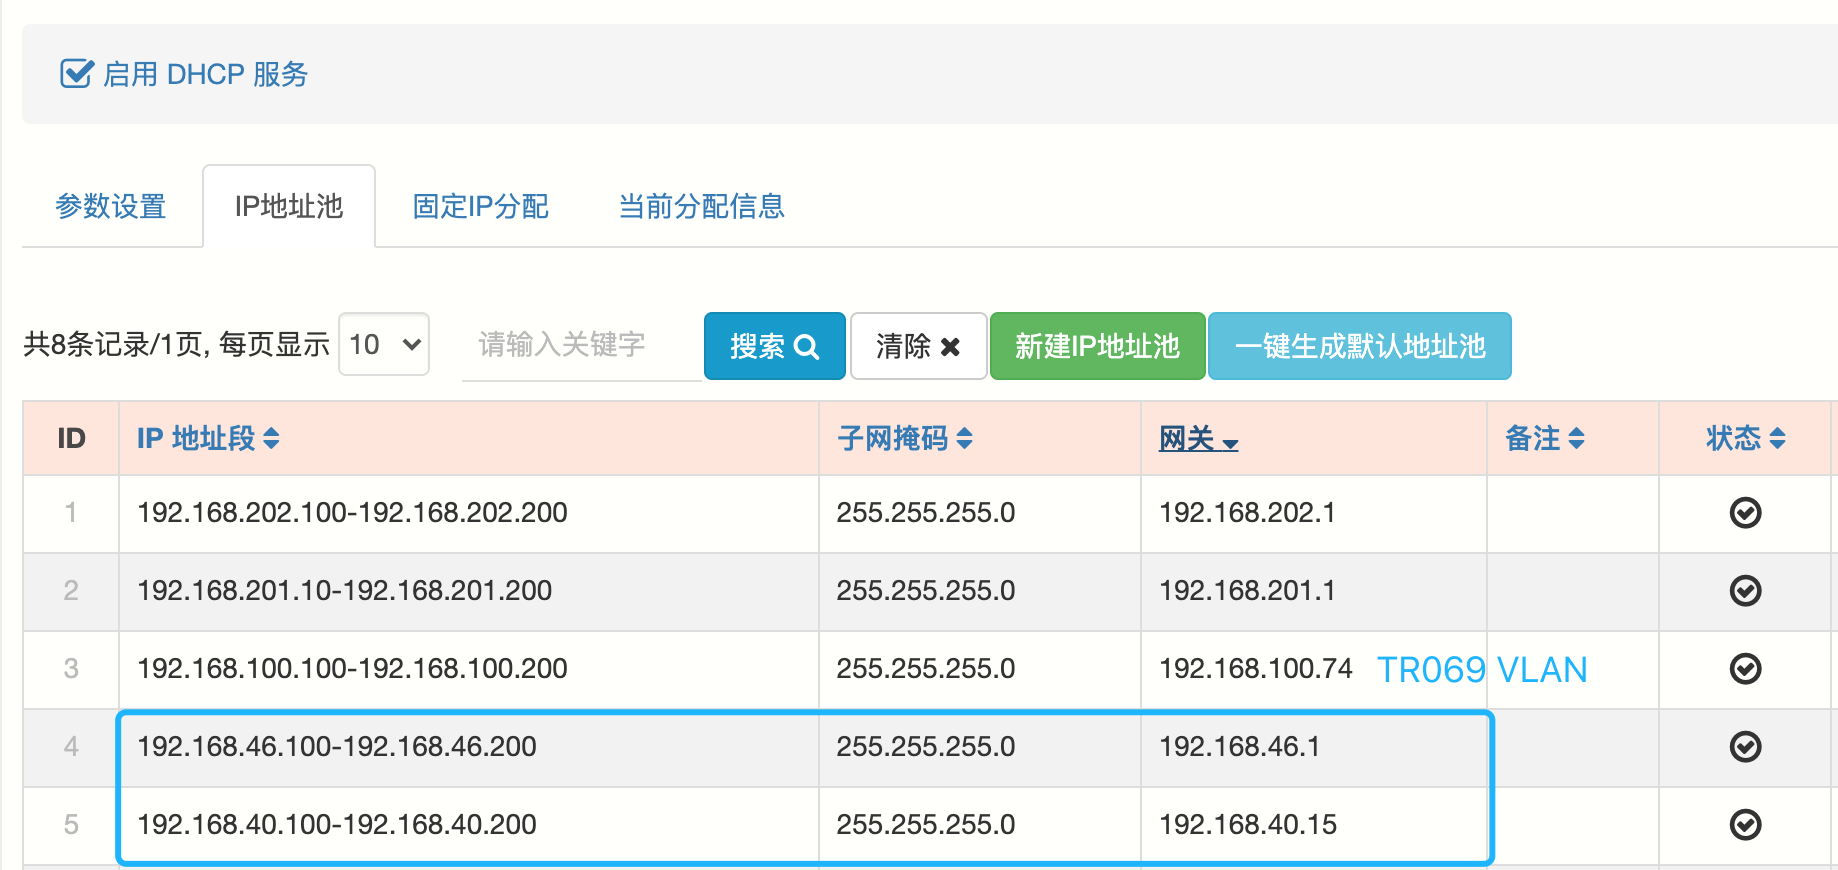Click 新建IP地址池 green button
This screenshot has height=870, width=1838.
point(1097,346)
